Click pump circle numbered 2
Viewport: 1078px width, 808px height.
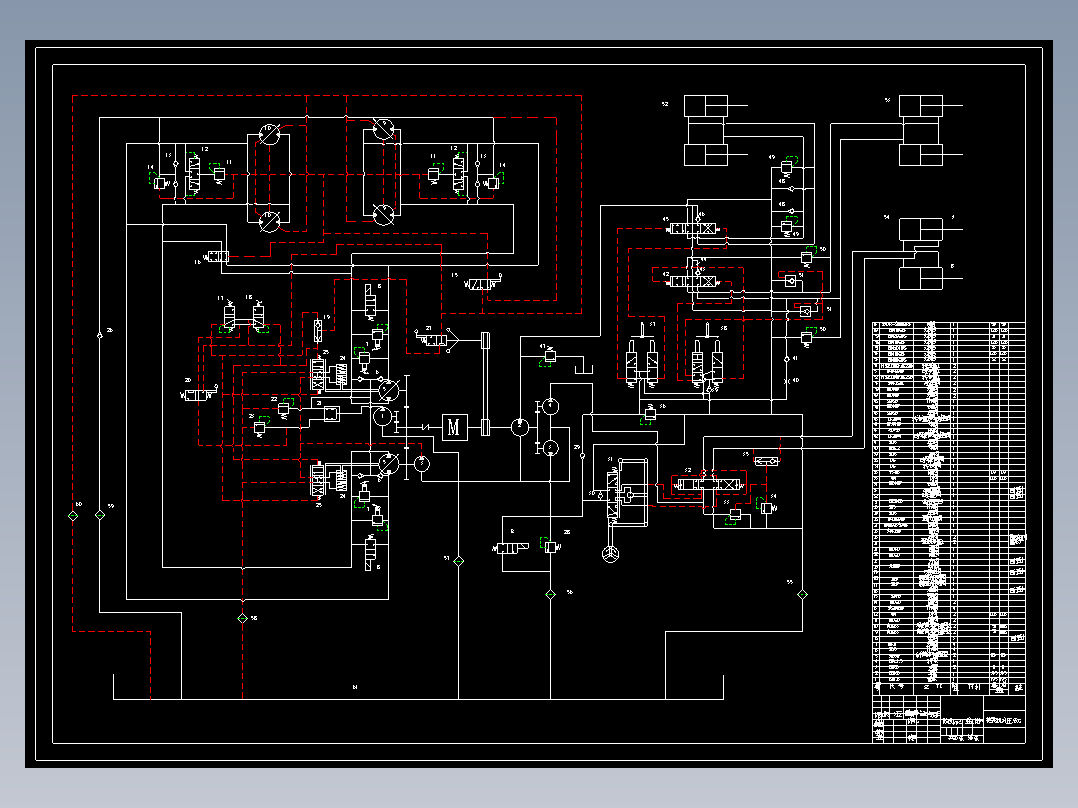pyautogui.click(x=520, y=427)
